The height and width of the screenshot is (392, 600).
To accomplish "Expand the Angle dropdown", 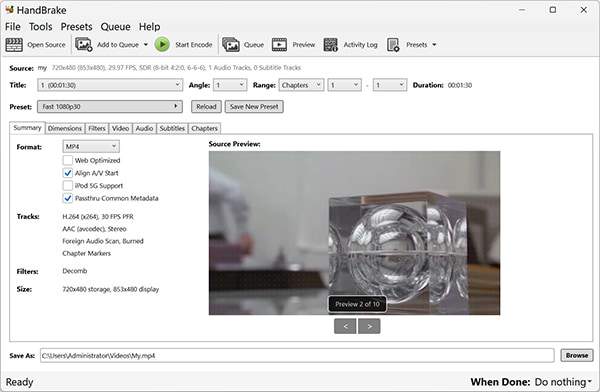I will point(230,85).
